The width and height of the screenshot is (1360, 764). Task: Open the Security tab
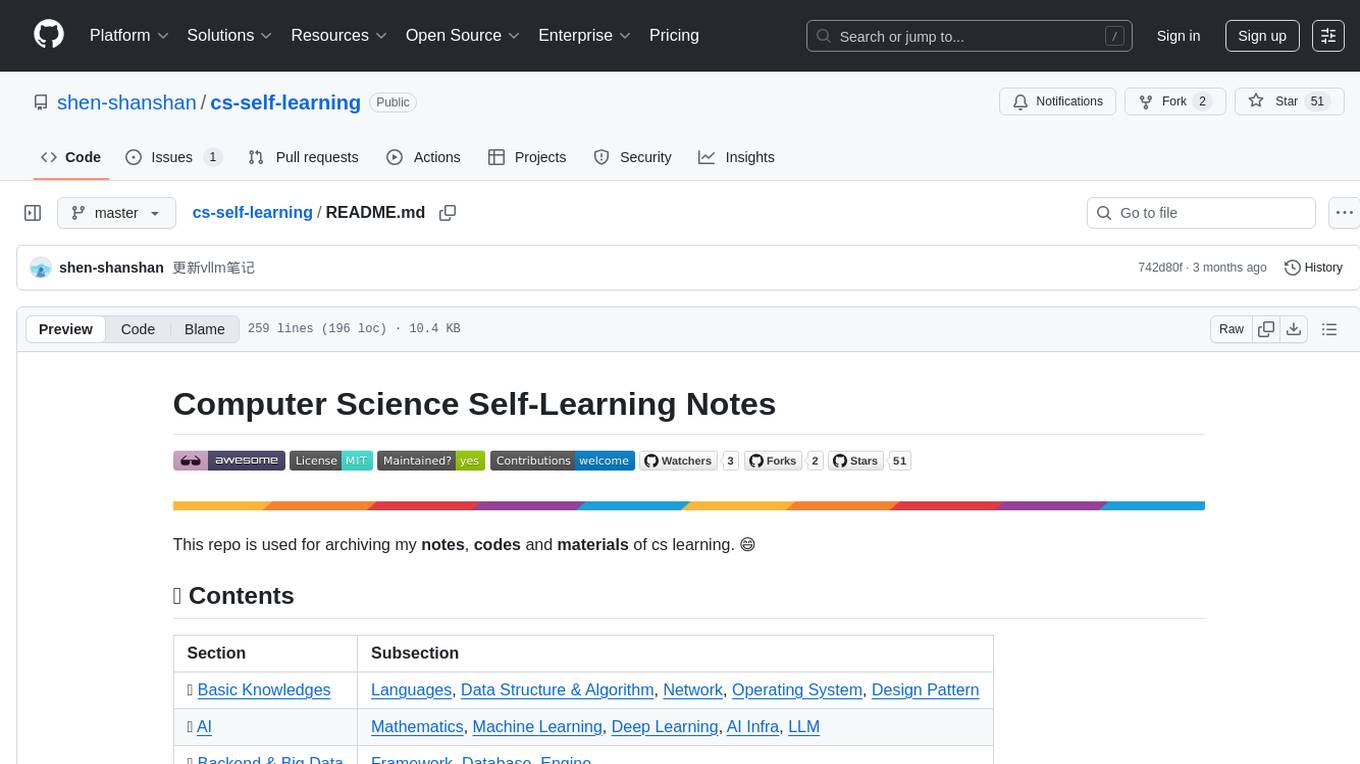click(x=632, y=157)
